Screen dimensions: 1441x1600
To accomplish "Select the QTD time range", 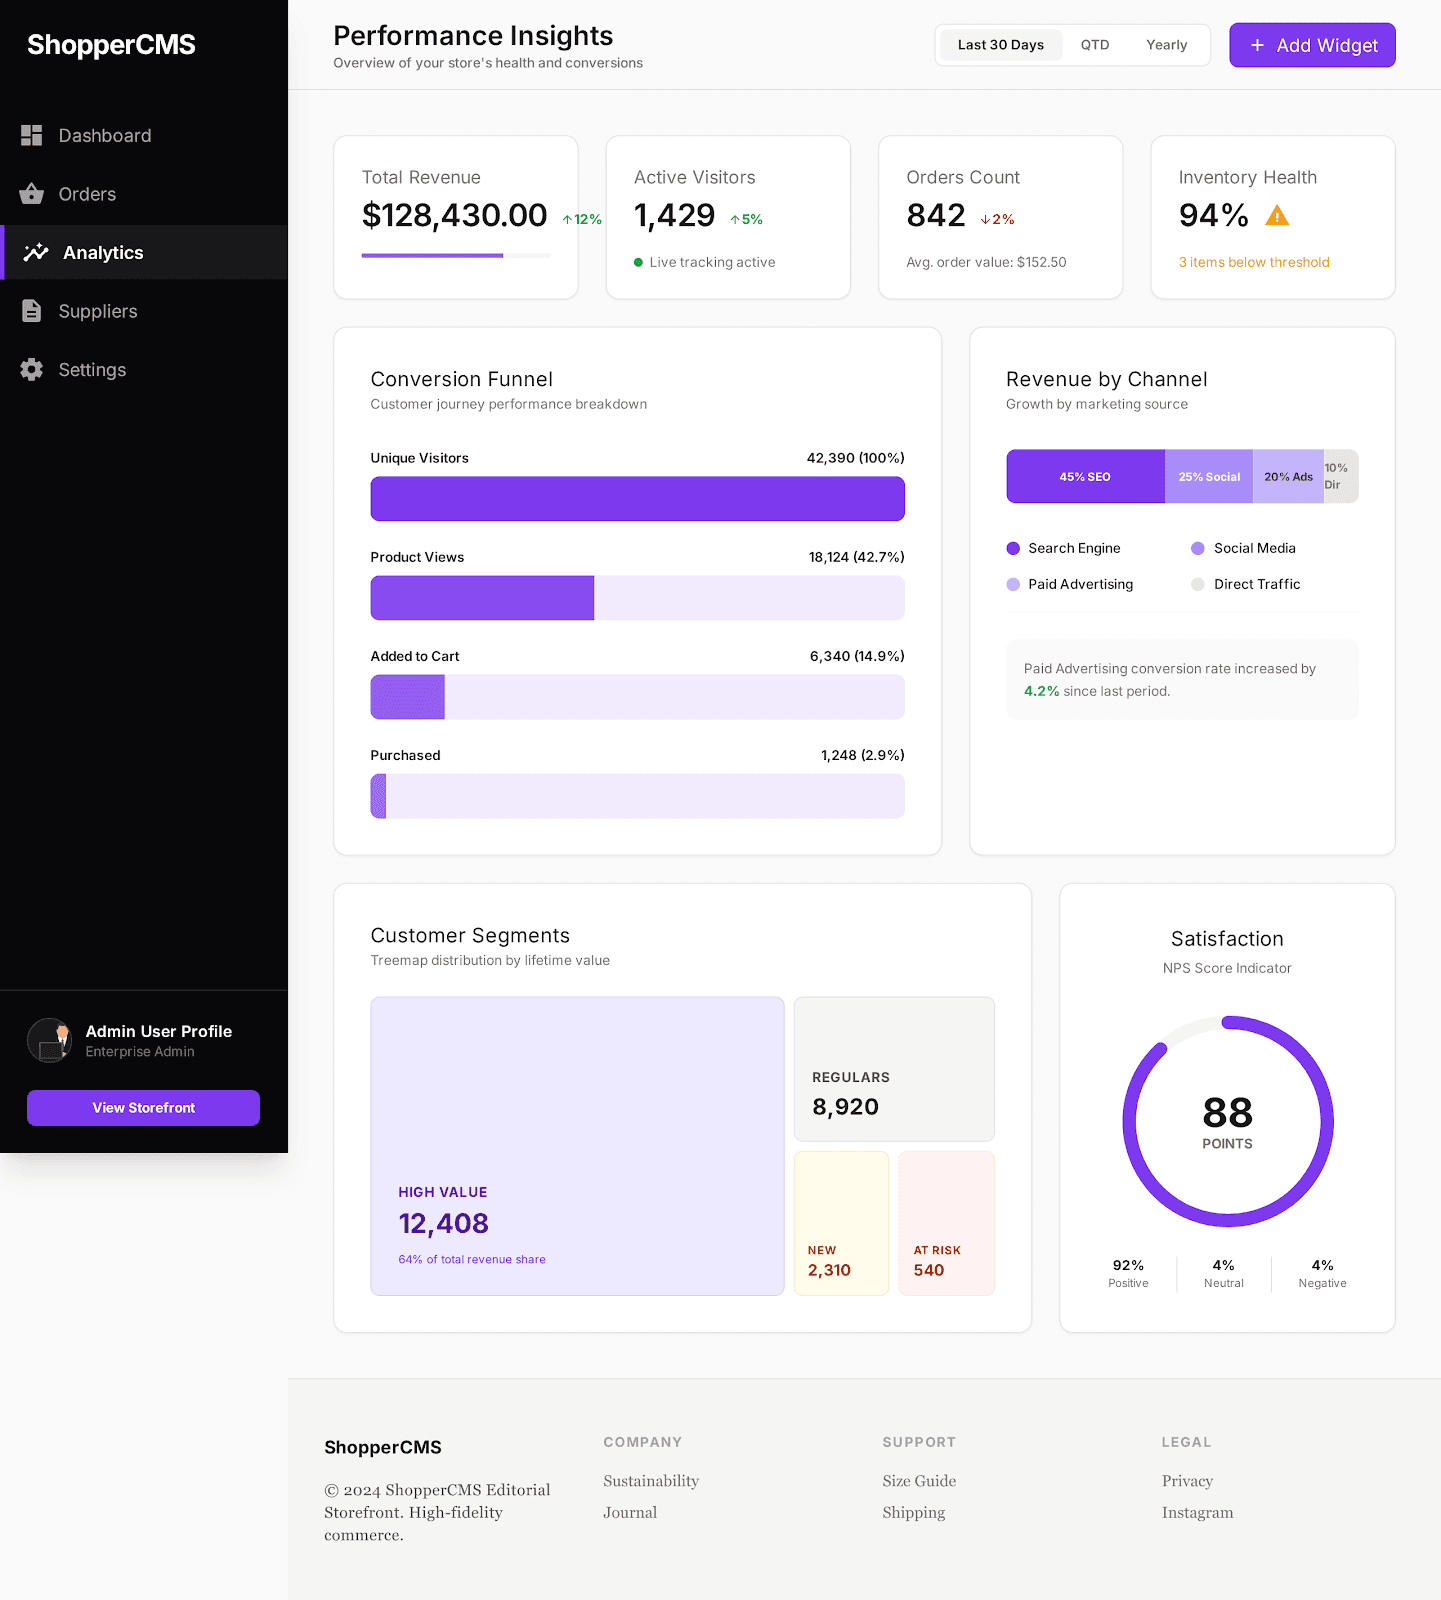I will [x=1095, y=45].
